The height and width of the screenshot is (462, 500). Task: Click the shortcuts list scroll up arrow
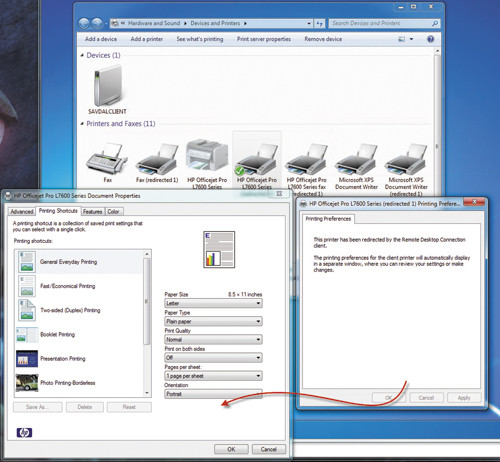click(x=147, y=254)
